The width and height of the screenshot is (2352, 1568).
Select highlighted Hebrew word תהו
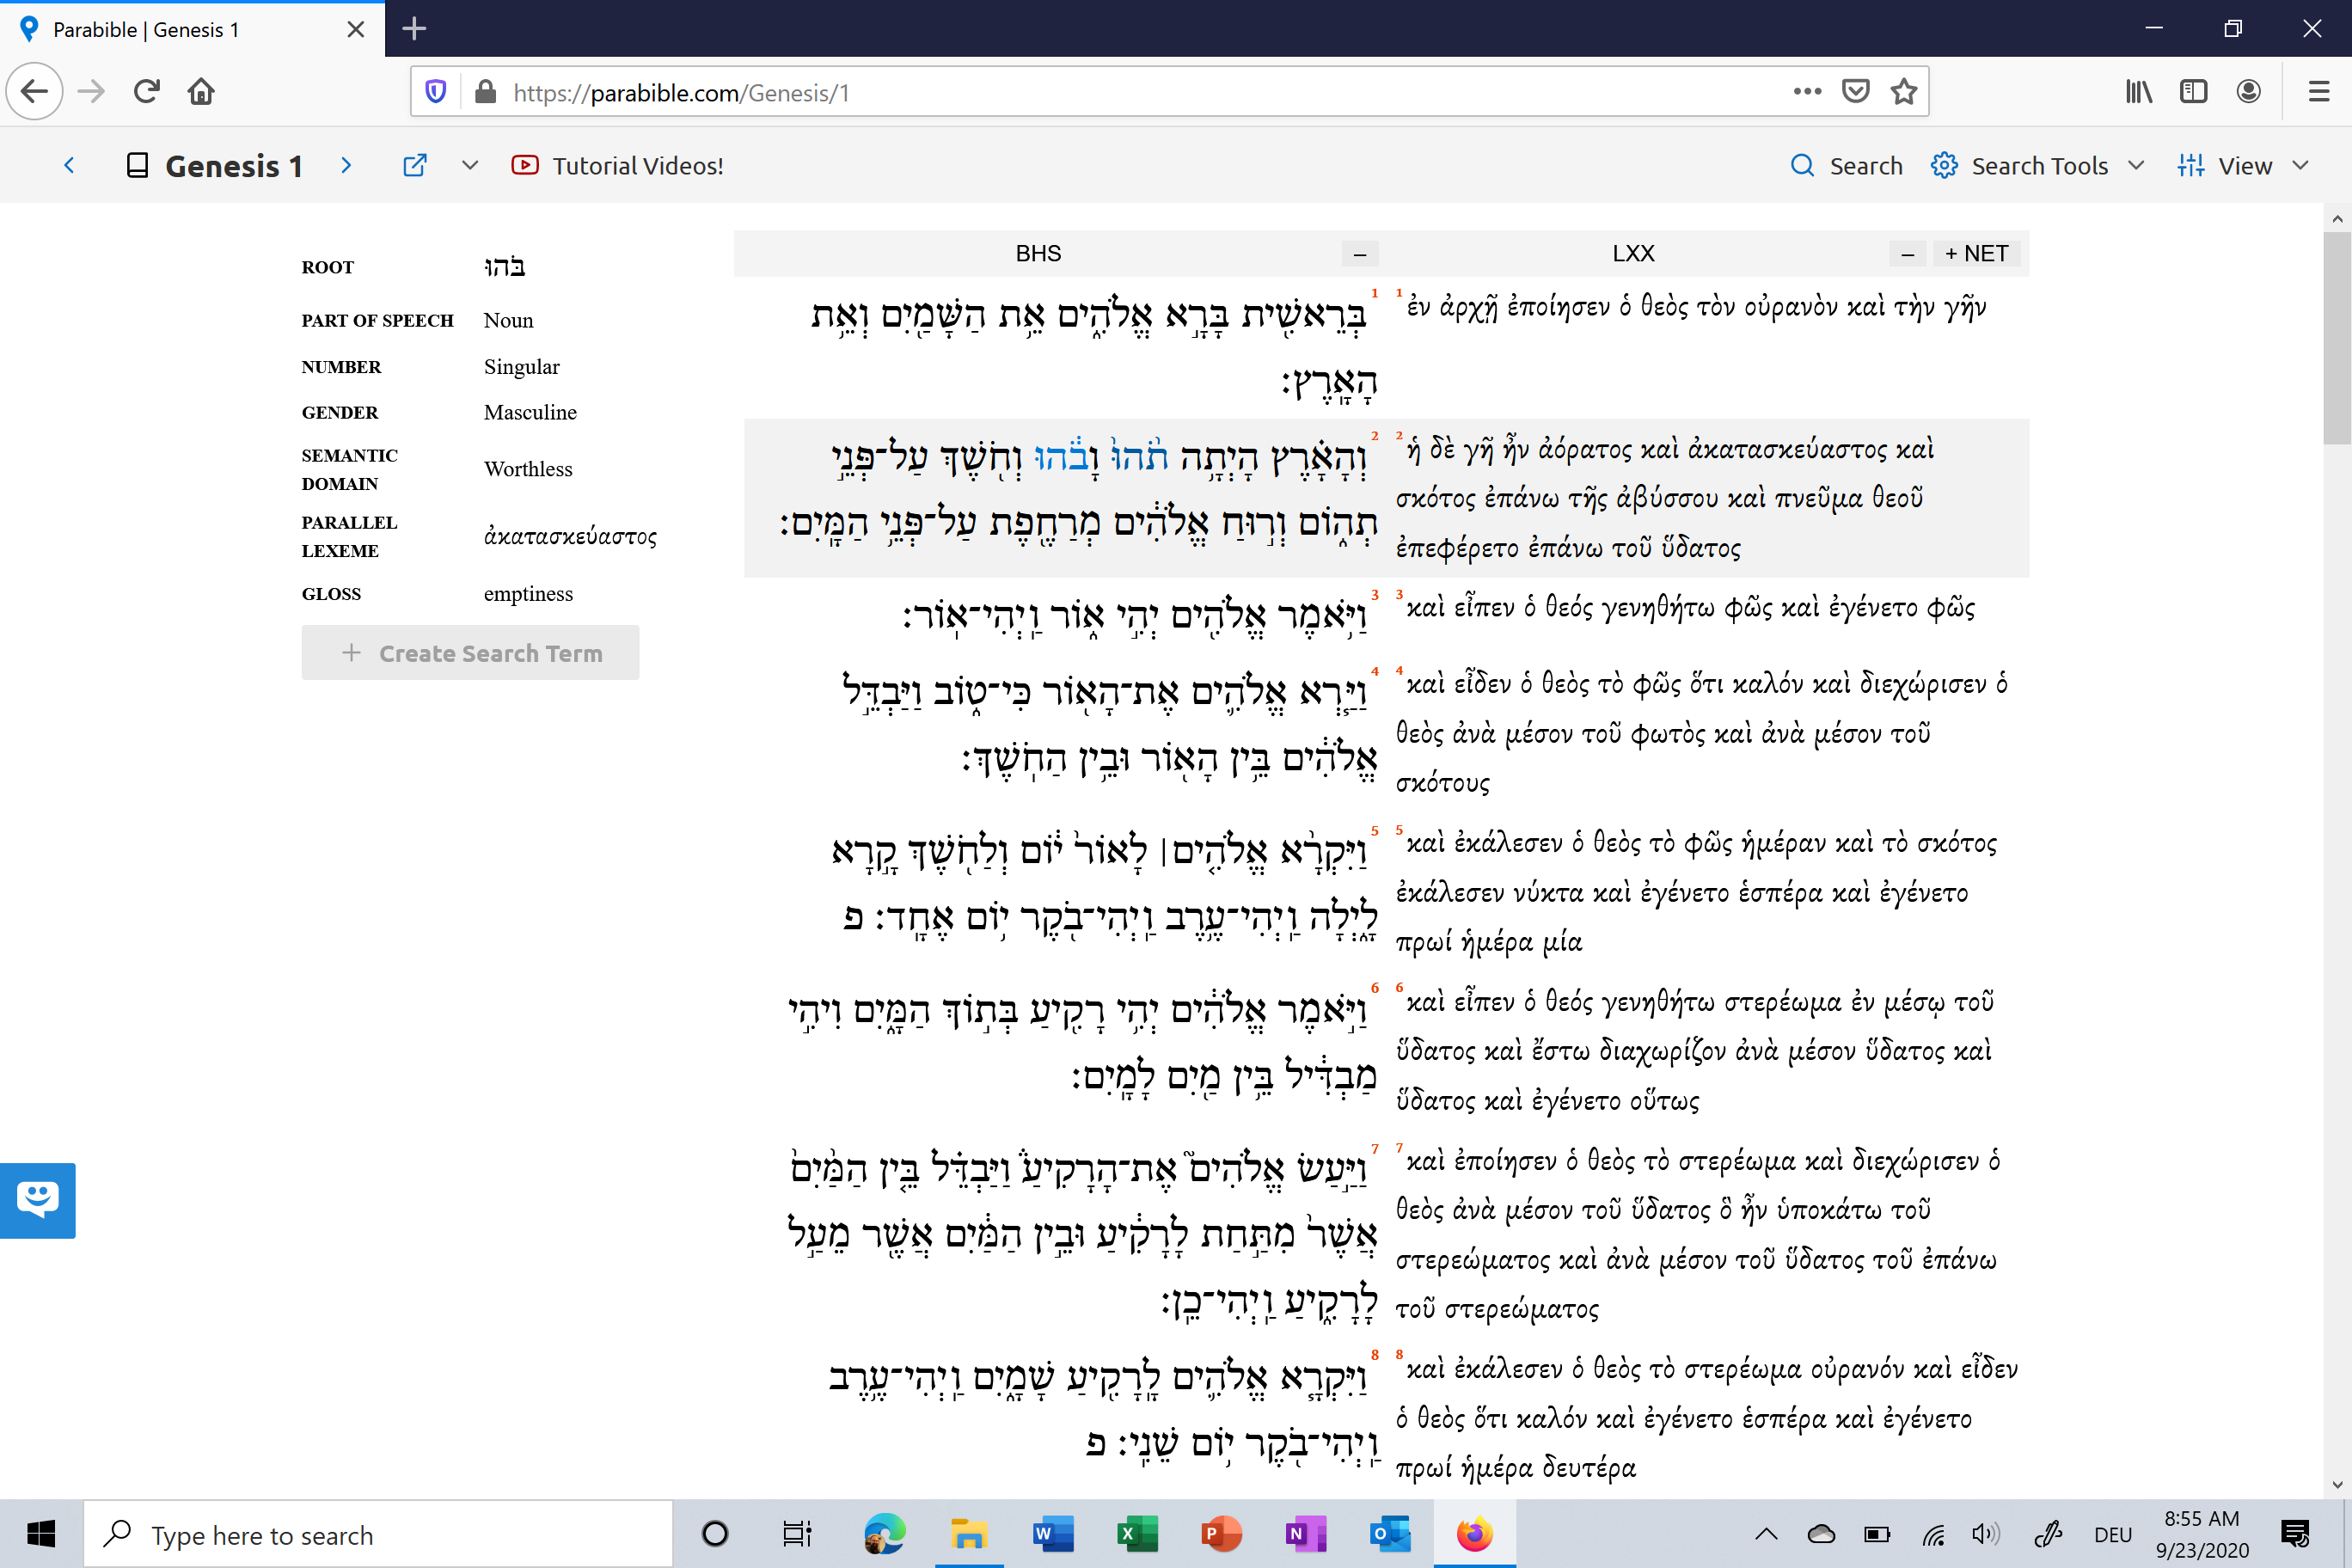1139,458
